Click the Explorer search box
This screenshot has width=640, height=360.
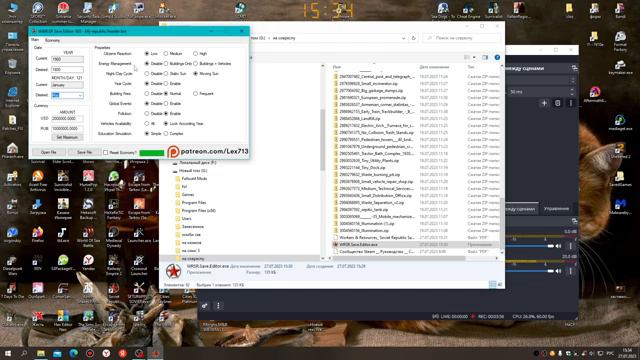coord(461,38)
